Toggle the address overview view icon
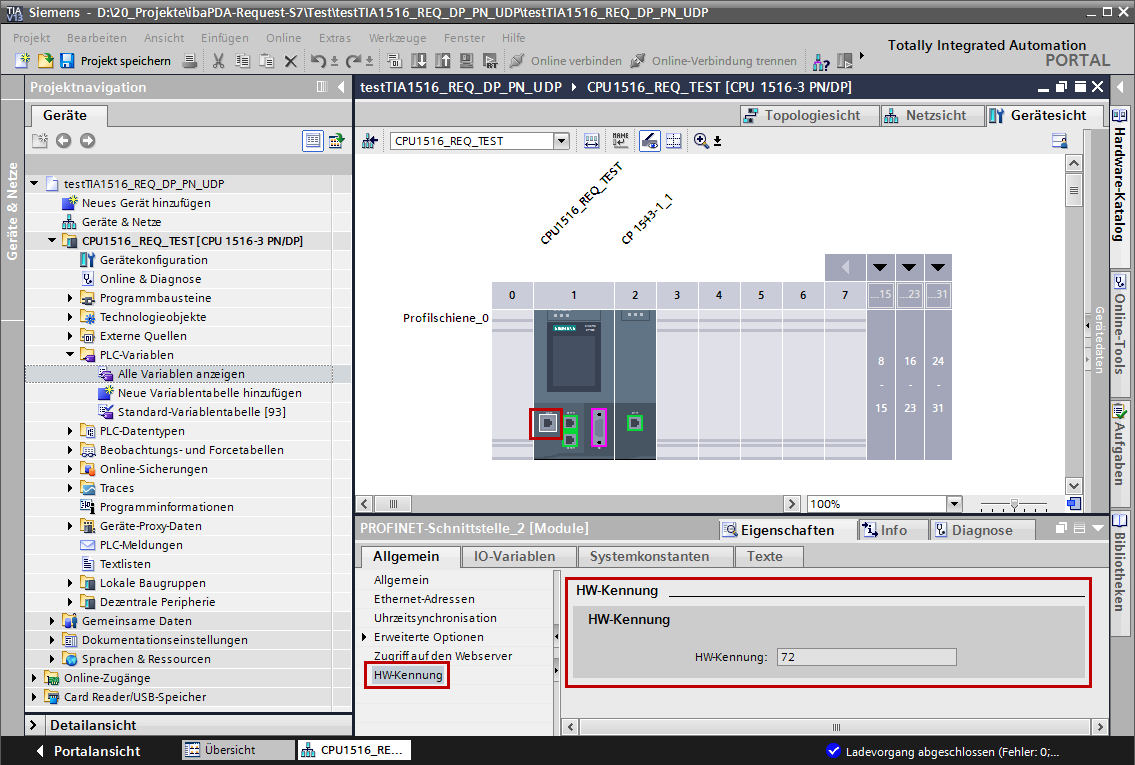The height and width of the screenshot is (765, 1135). coord(592,141)
